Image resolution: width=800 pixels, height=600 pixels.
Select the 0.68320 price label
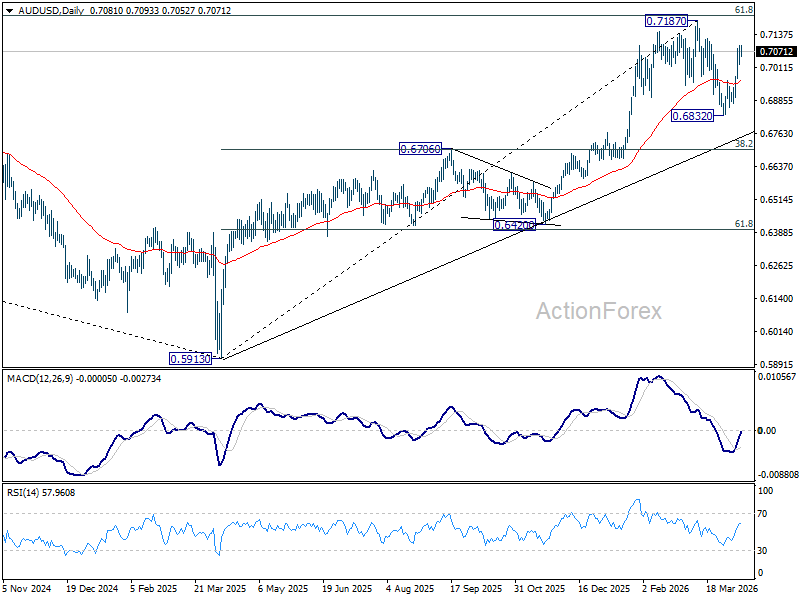coord(692,116)
